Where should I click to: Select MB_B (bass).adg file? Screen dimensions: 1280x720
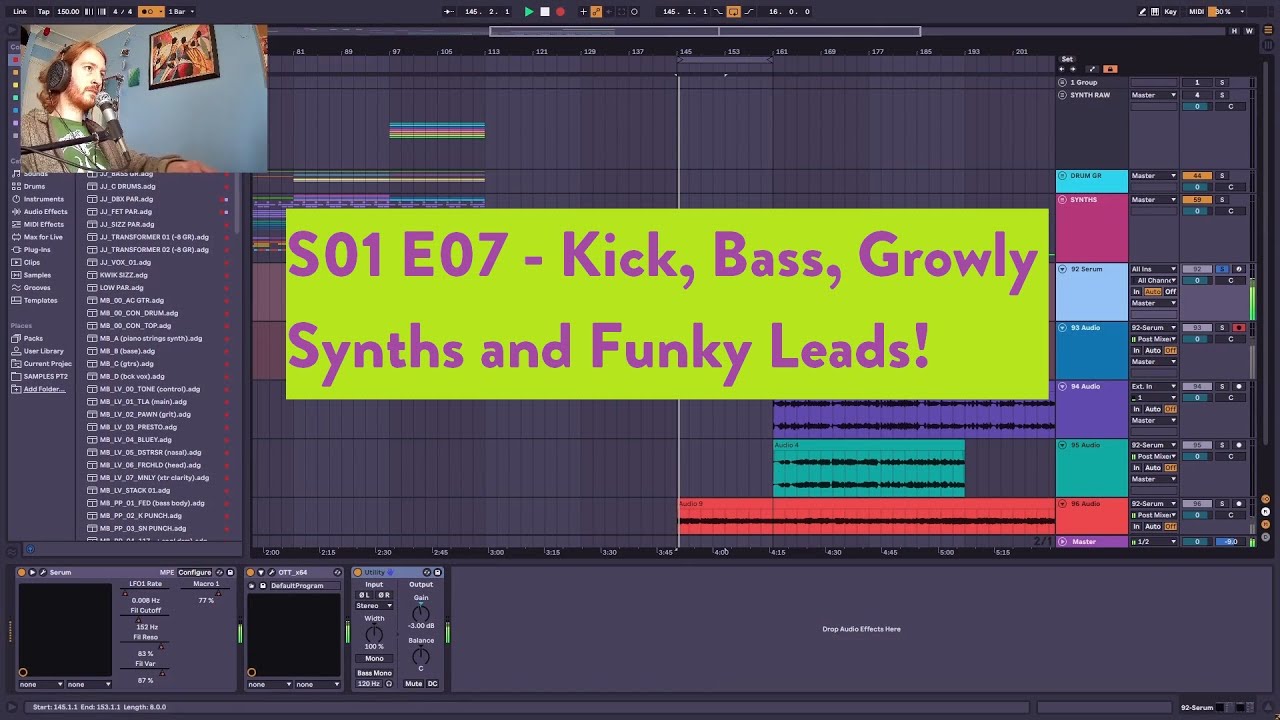coord(127,351)
